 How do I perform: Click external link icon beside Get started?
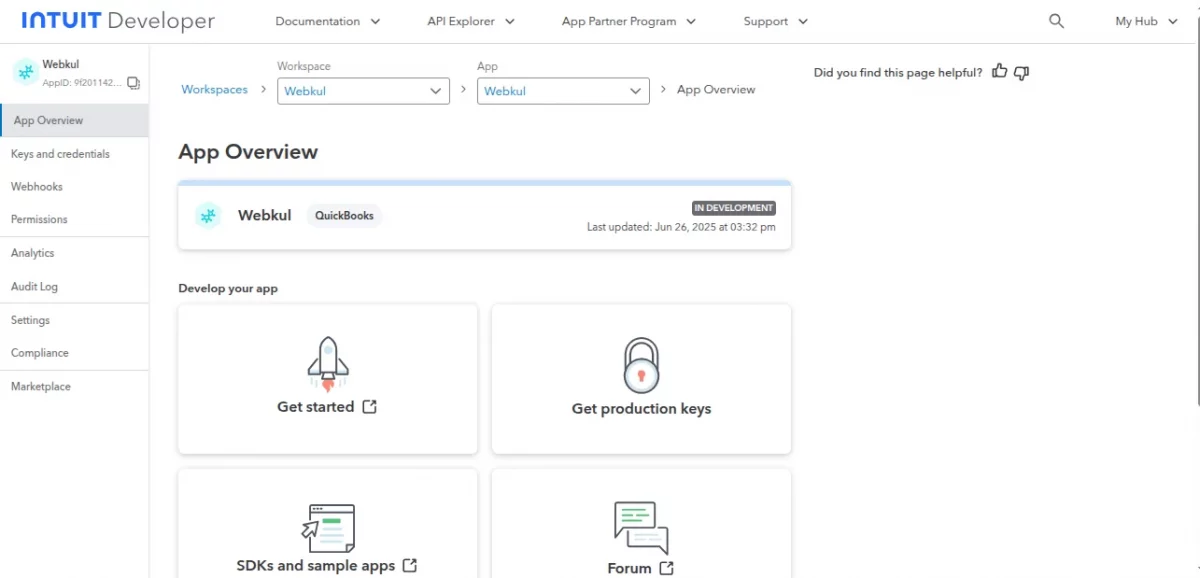tap(370, 407)
